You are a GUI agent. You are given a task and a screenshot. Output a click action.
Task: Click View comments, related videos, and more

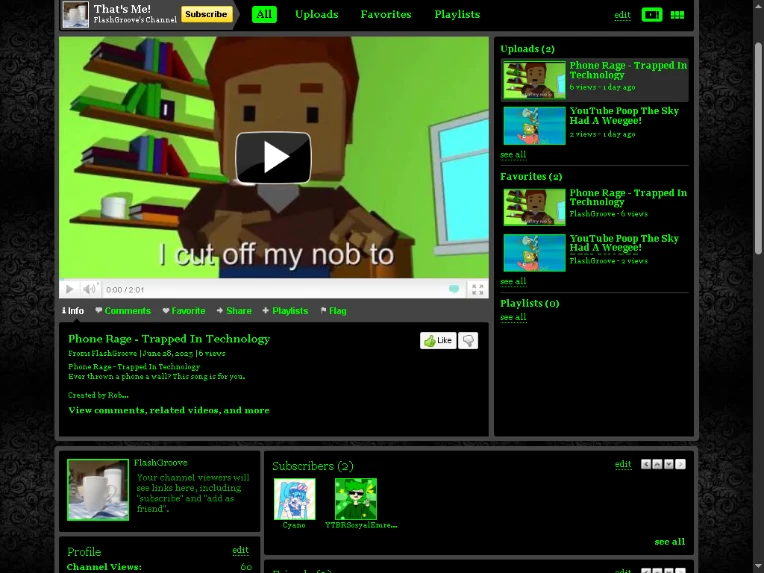pyautogui.click(x=169, y=410)
